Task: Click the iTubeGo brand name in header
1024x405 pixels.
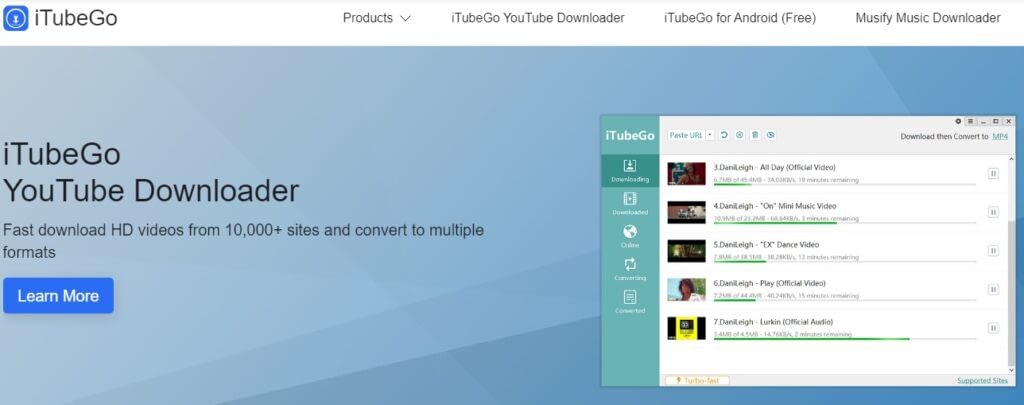Action: point(76,18)
